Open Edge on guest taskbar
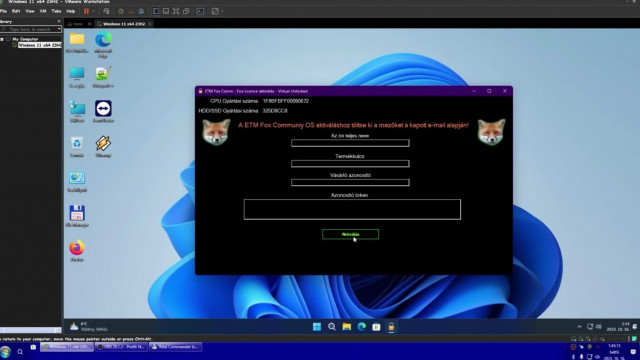This screenshot has width=640, height=360. pos(362,327)
